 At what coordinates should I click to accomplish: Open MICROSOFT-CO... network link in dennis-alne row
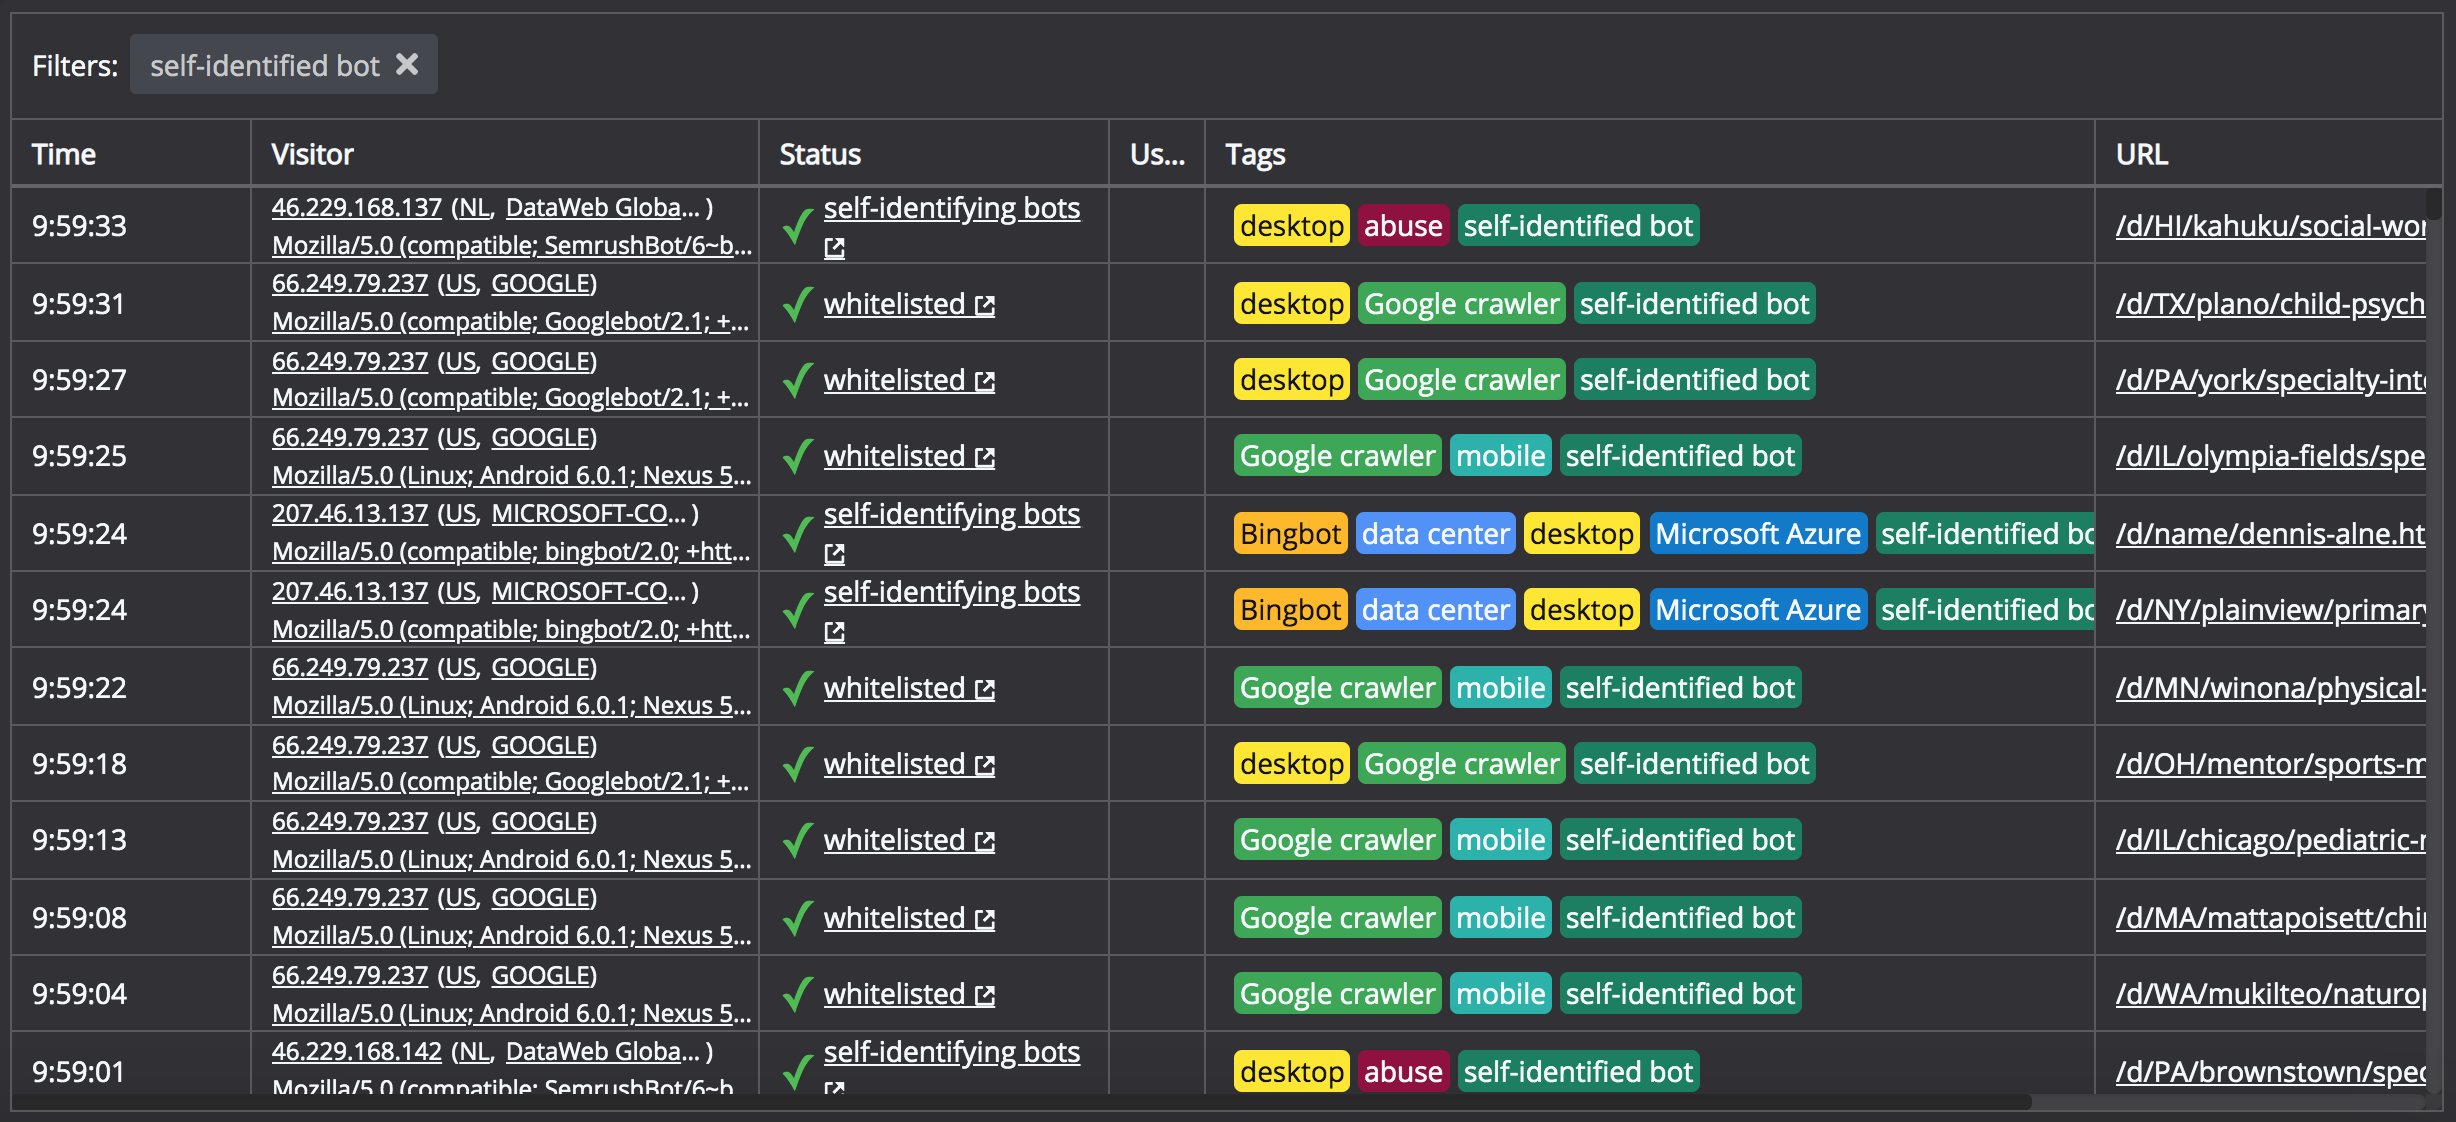tap(589, 513)
